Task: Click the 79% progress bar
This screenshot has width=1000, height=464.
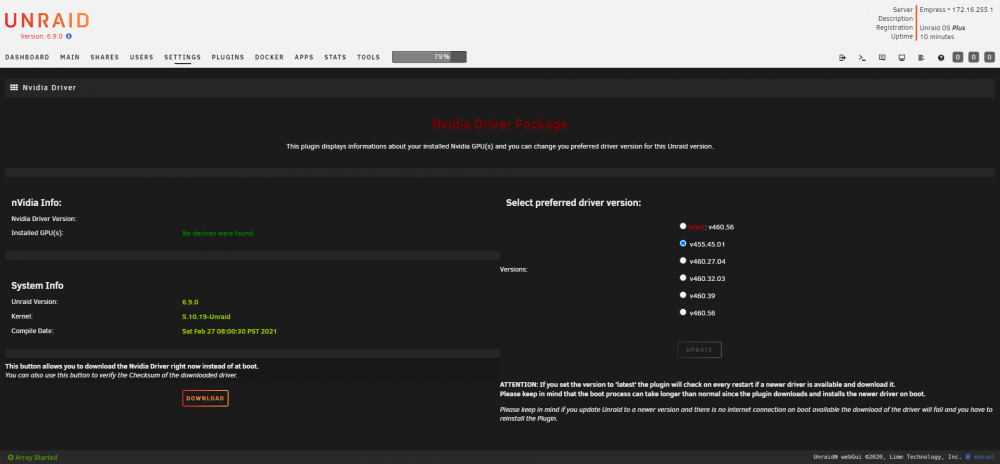Action: [x=429, y=57]
